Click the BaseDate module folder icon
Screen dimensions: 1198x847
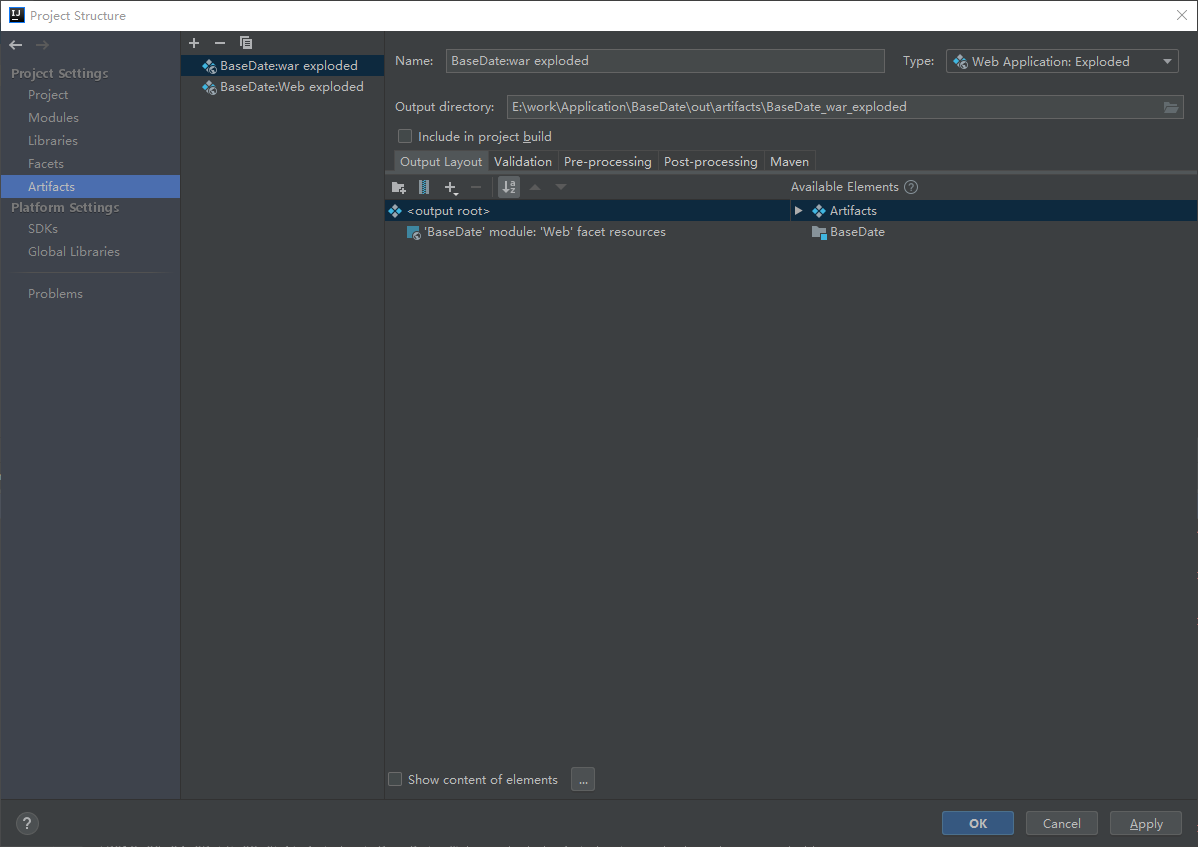(x=819, y=232)
